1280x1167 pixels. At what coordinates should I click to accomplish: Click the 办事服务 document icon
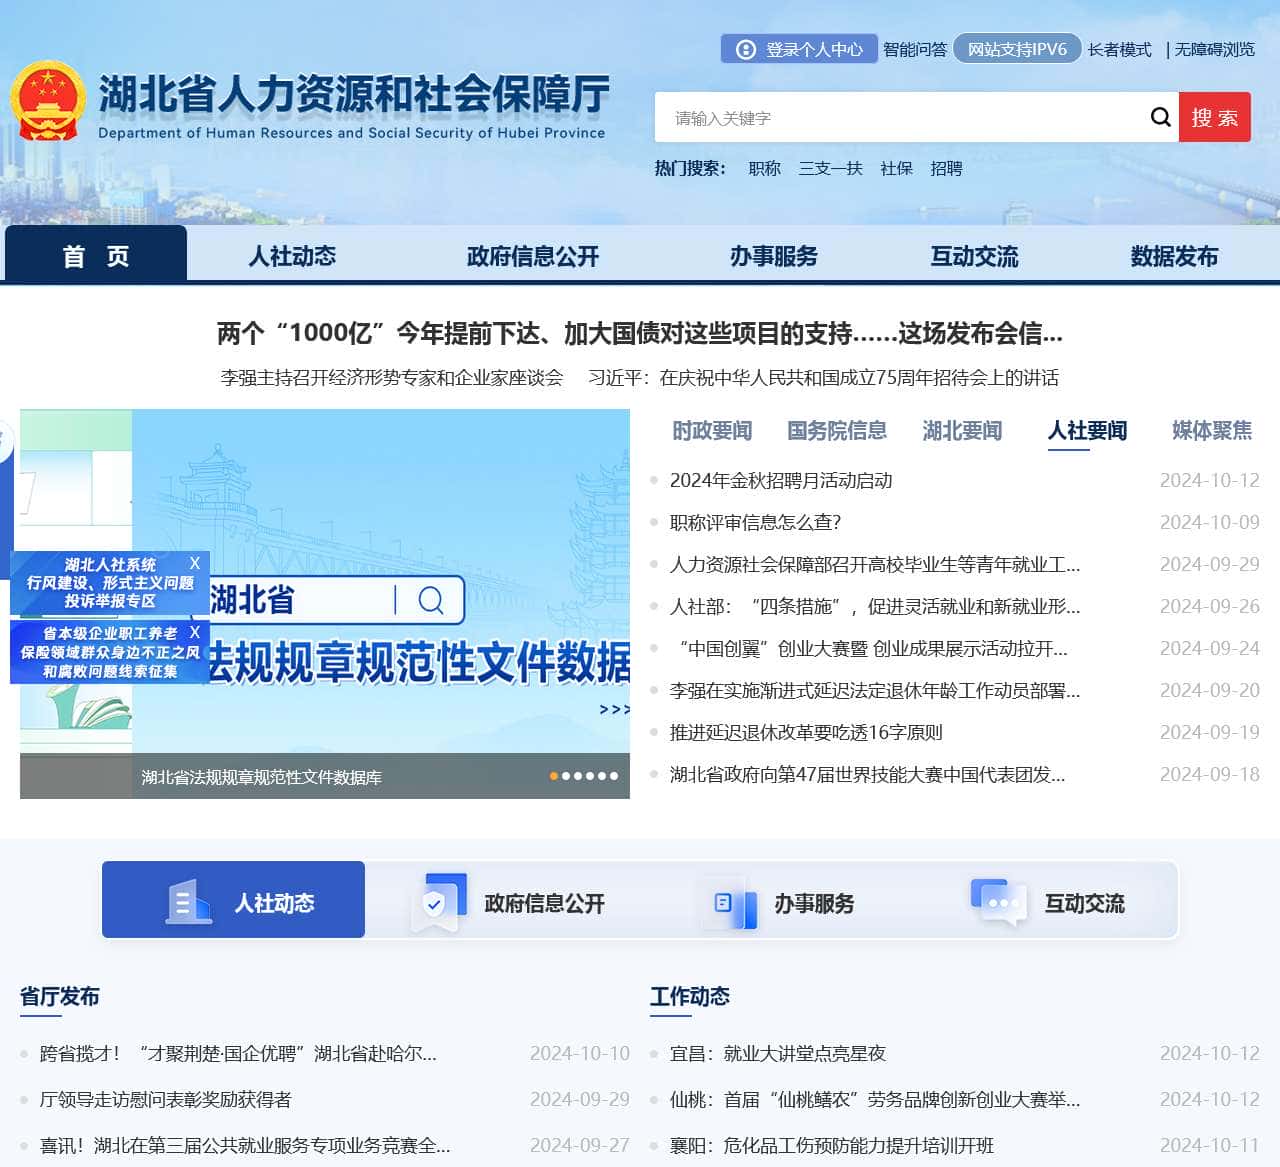tap(730, 902)
